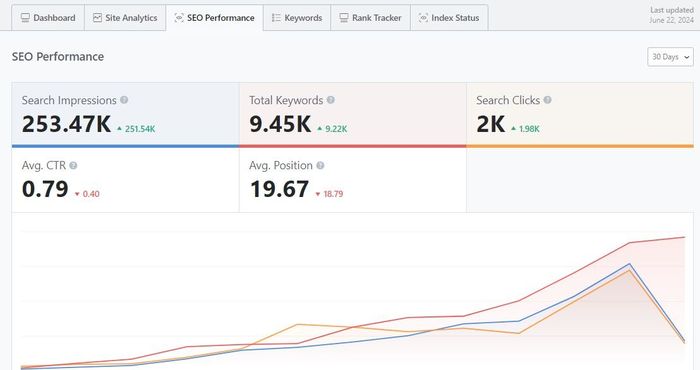
Task: Click the SEO Performance eye icon
Action: 179,18
